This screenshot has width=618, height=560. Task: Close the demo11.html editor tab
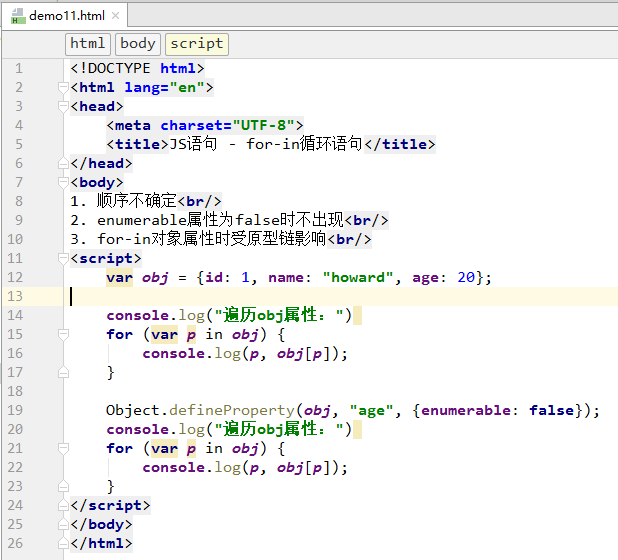tap(115, 16)
